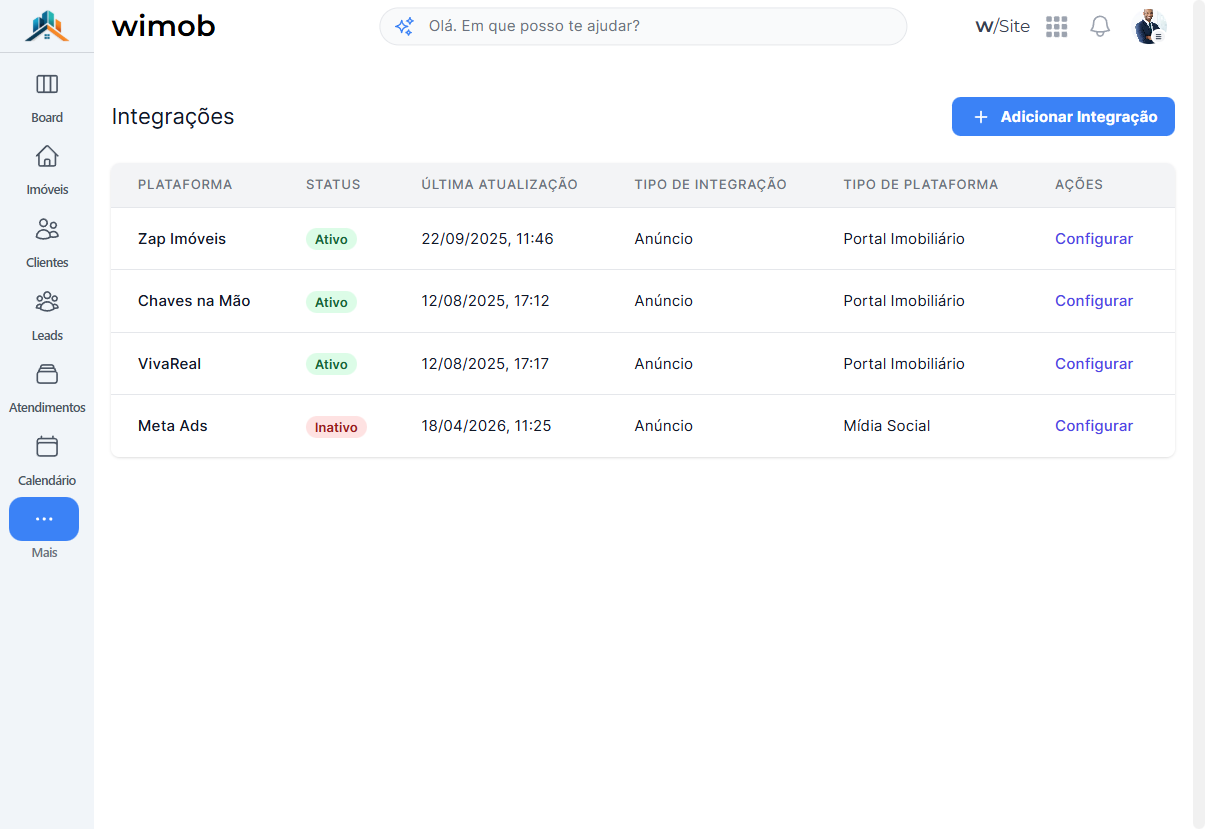Click the Plataforma column header

(x=185, y=185)
